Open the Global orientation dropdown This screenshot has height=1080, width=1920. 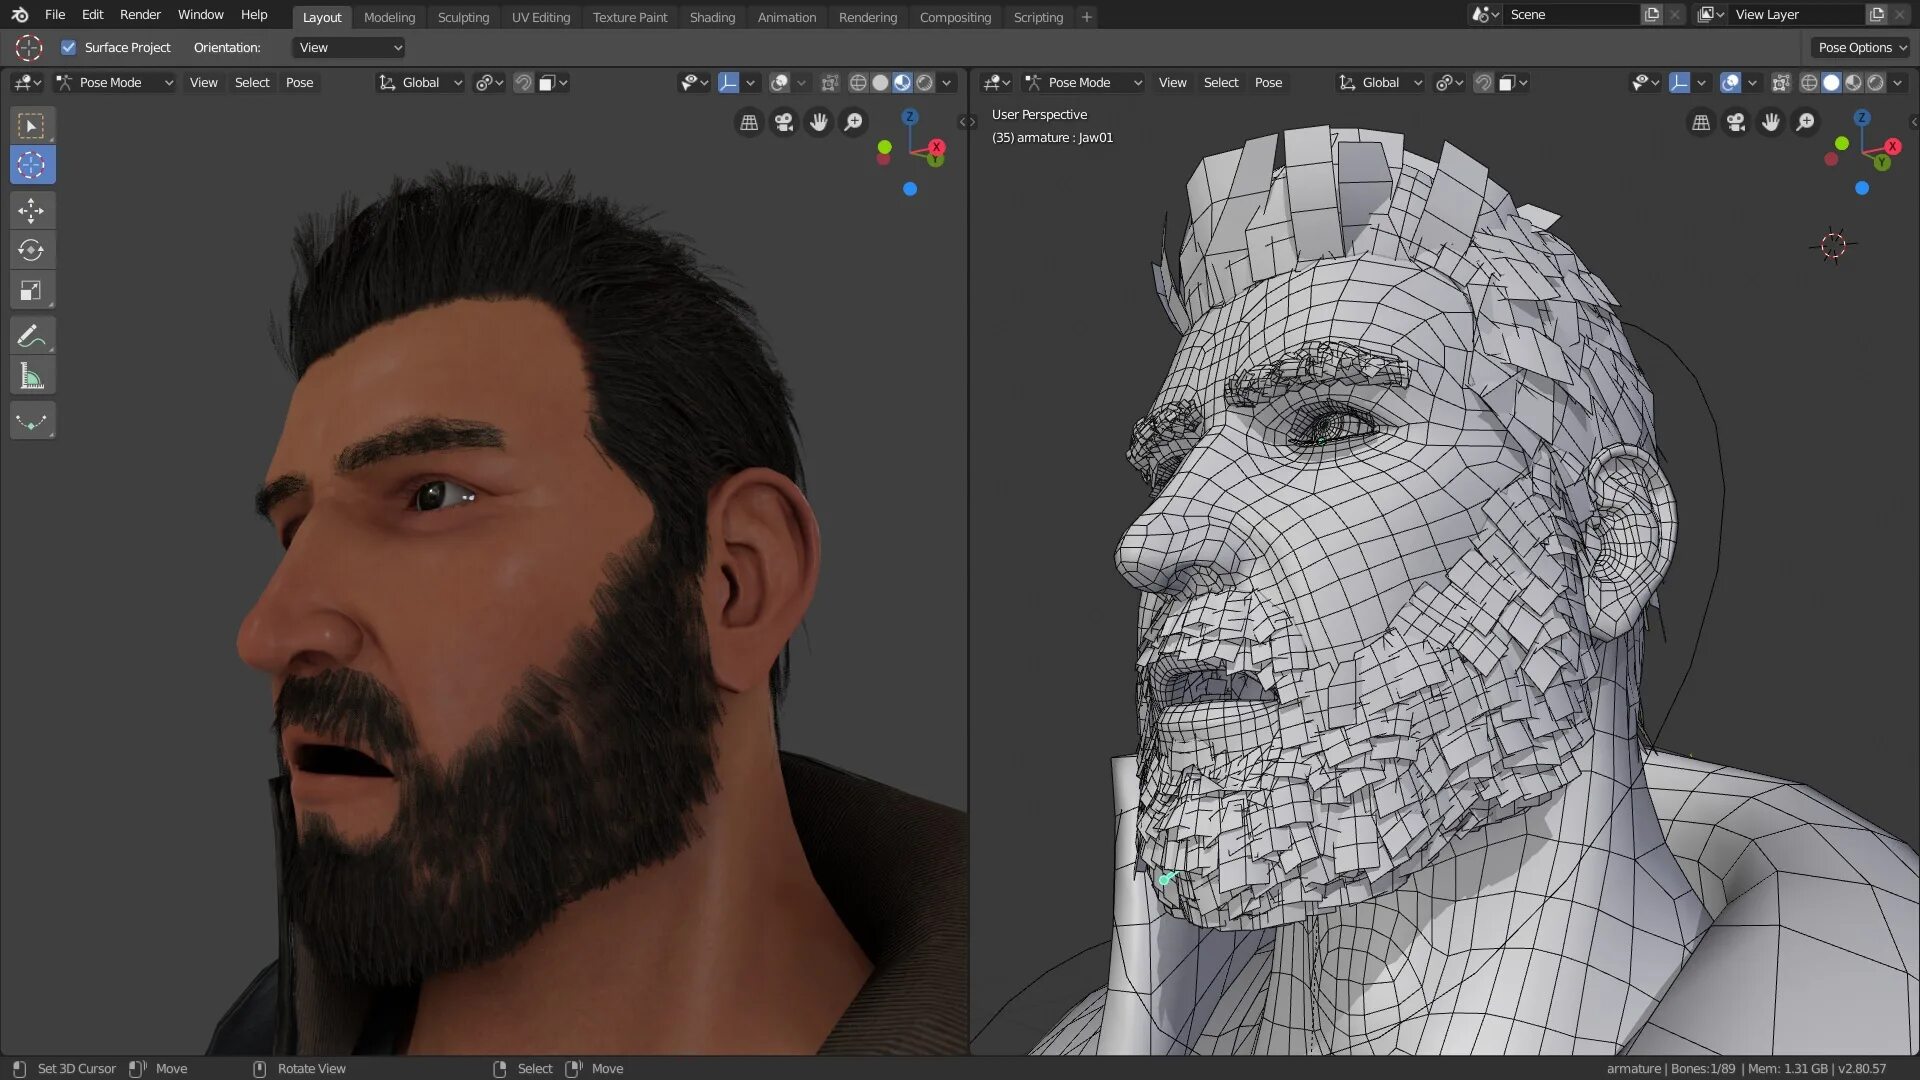point(429,82)
